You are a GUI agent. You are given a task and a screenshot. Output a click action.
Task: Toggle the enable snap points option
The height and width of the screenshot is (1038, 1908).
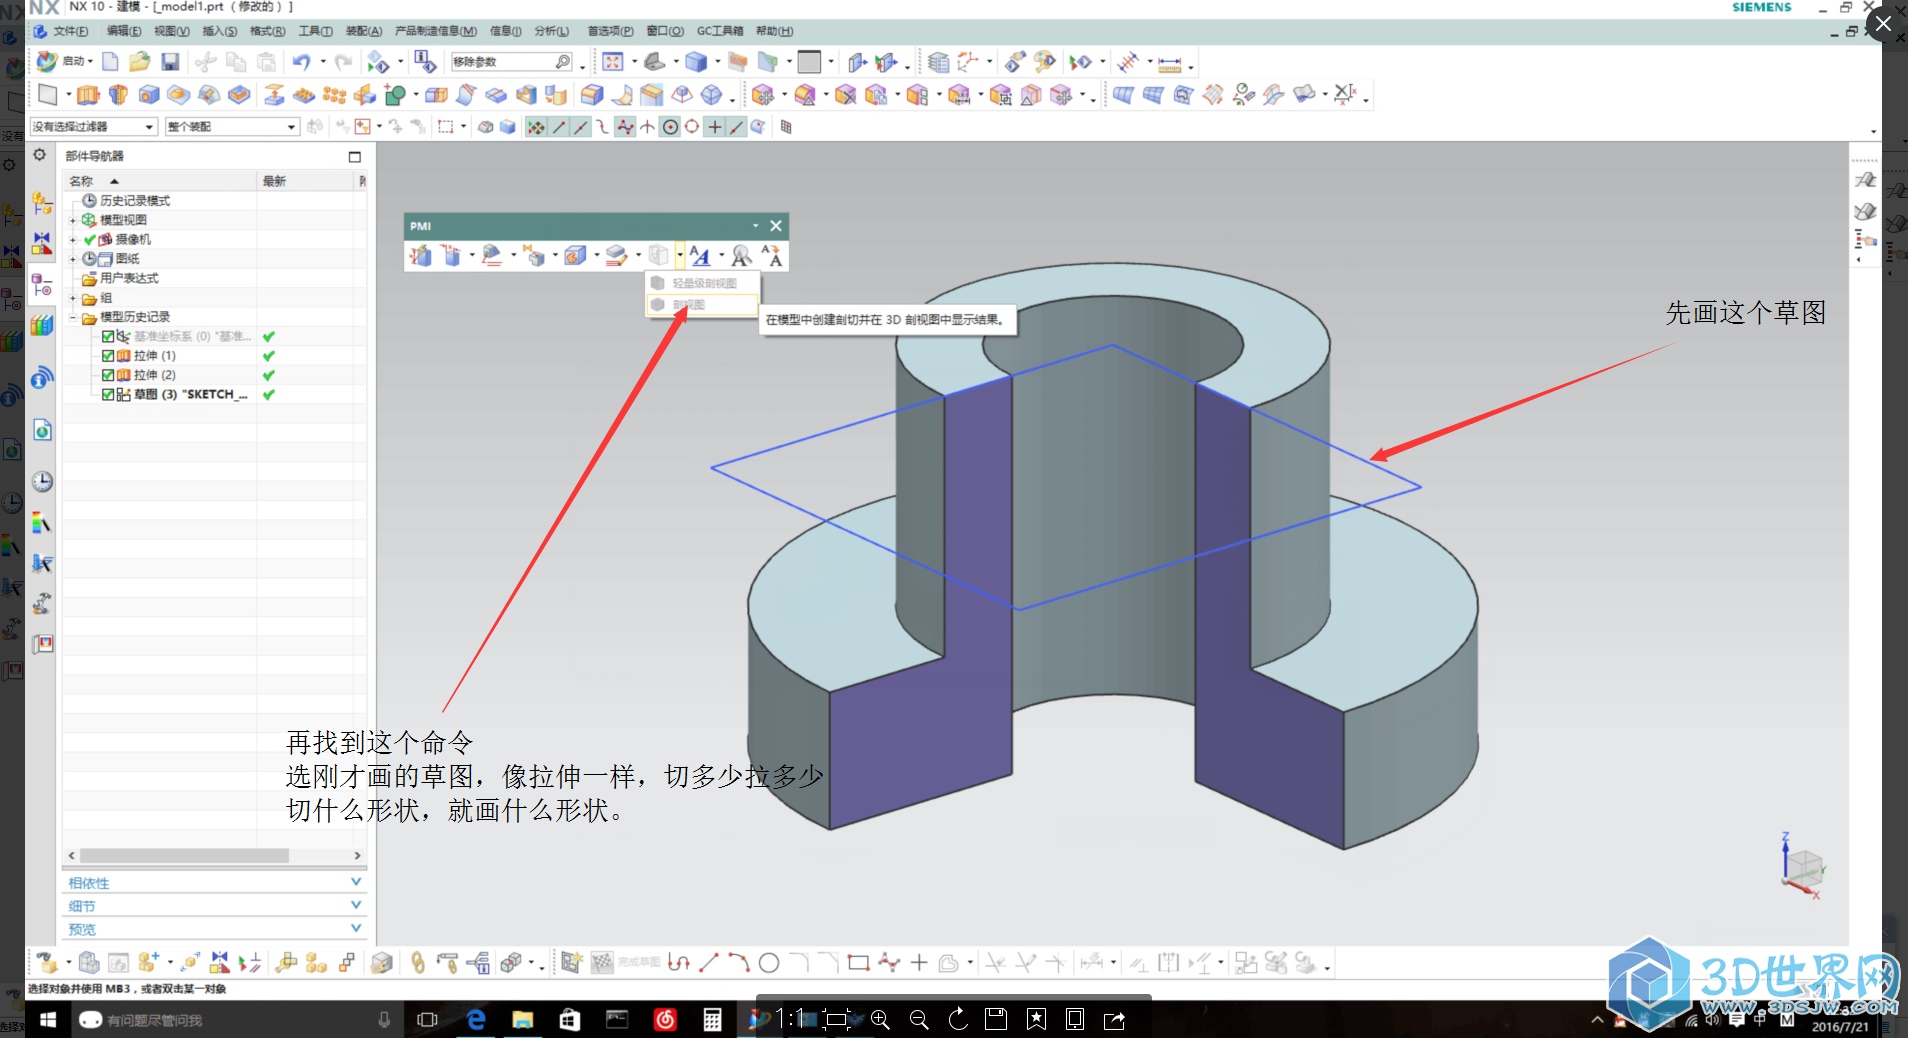point(537,127)
